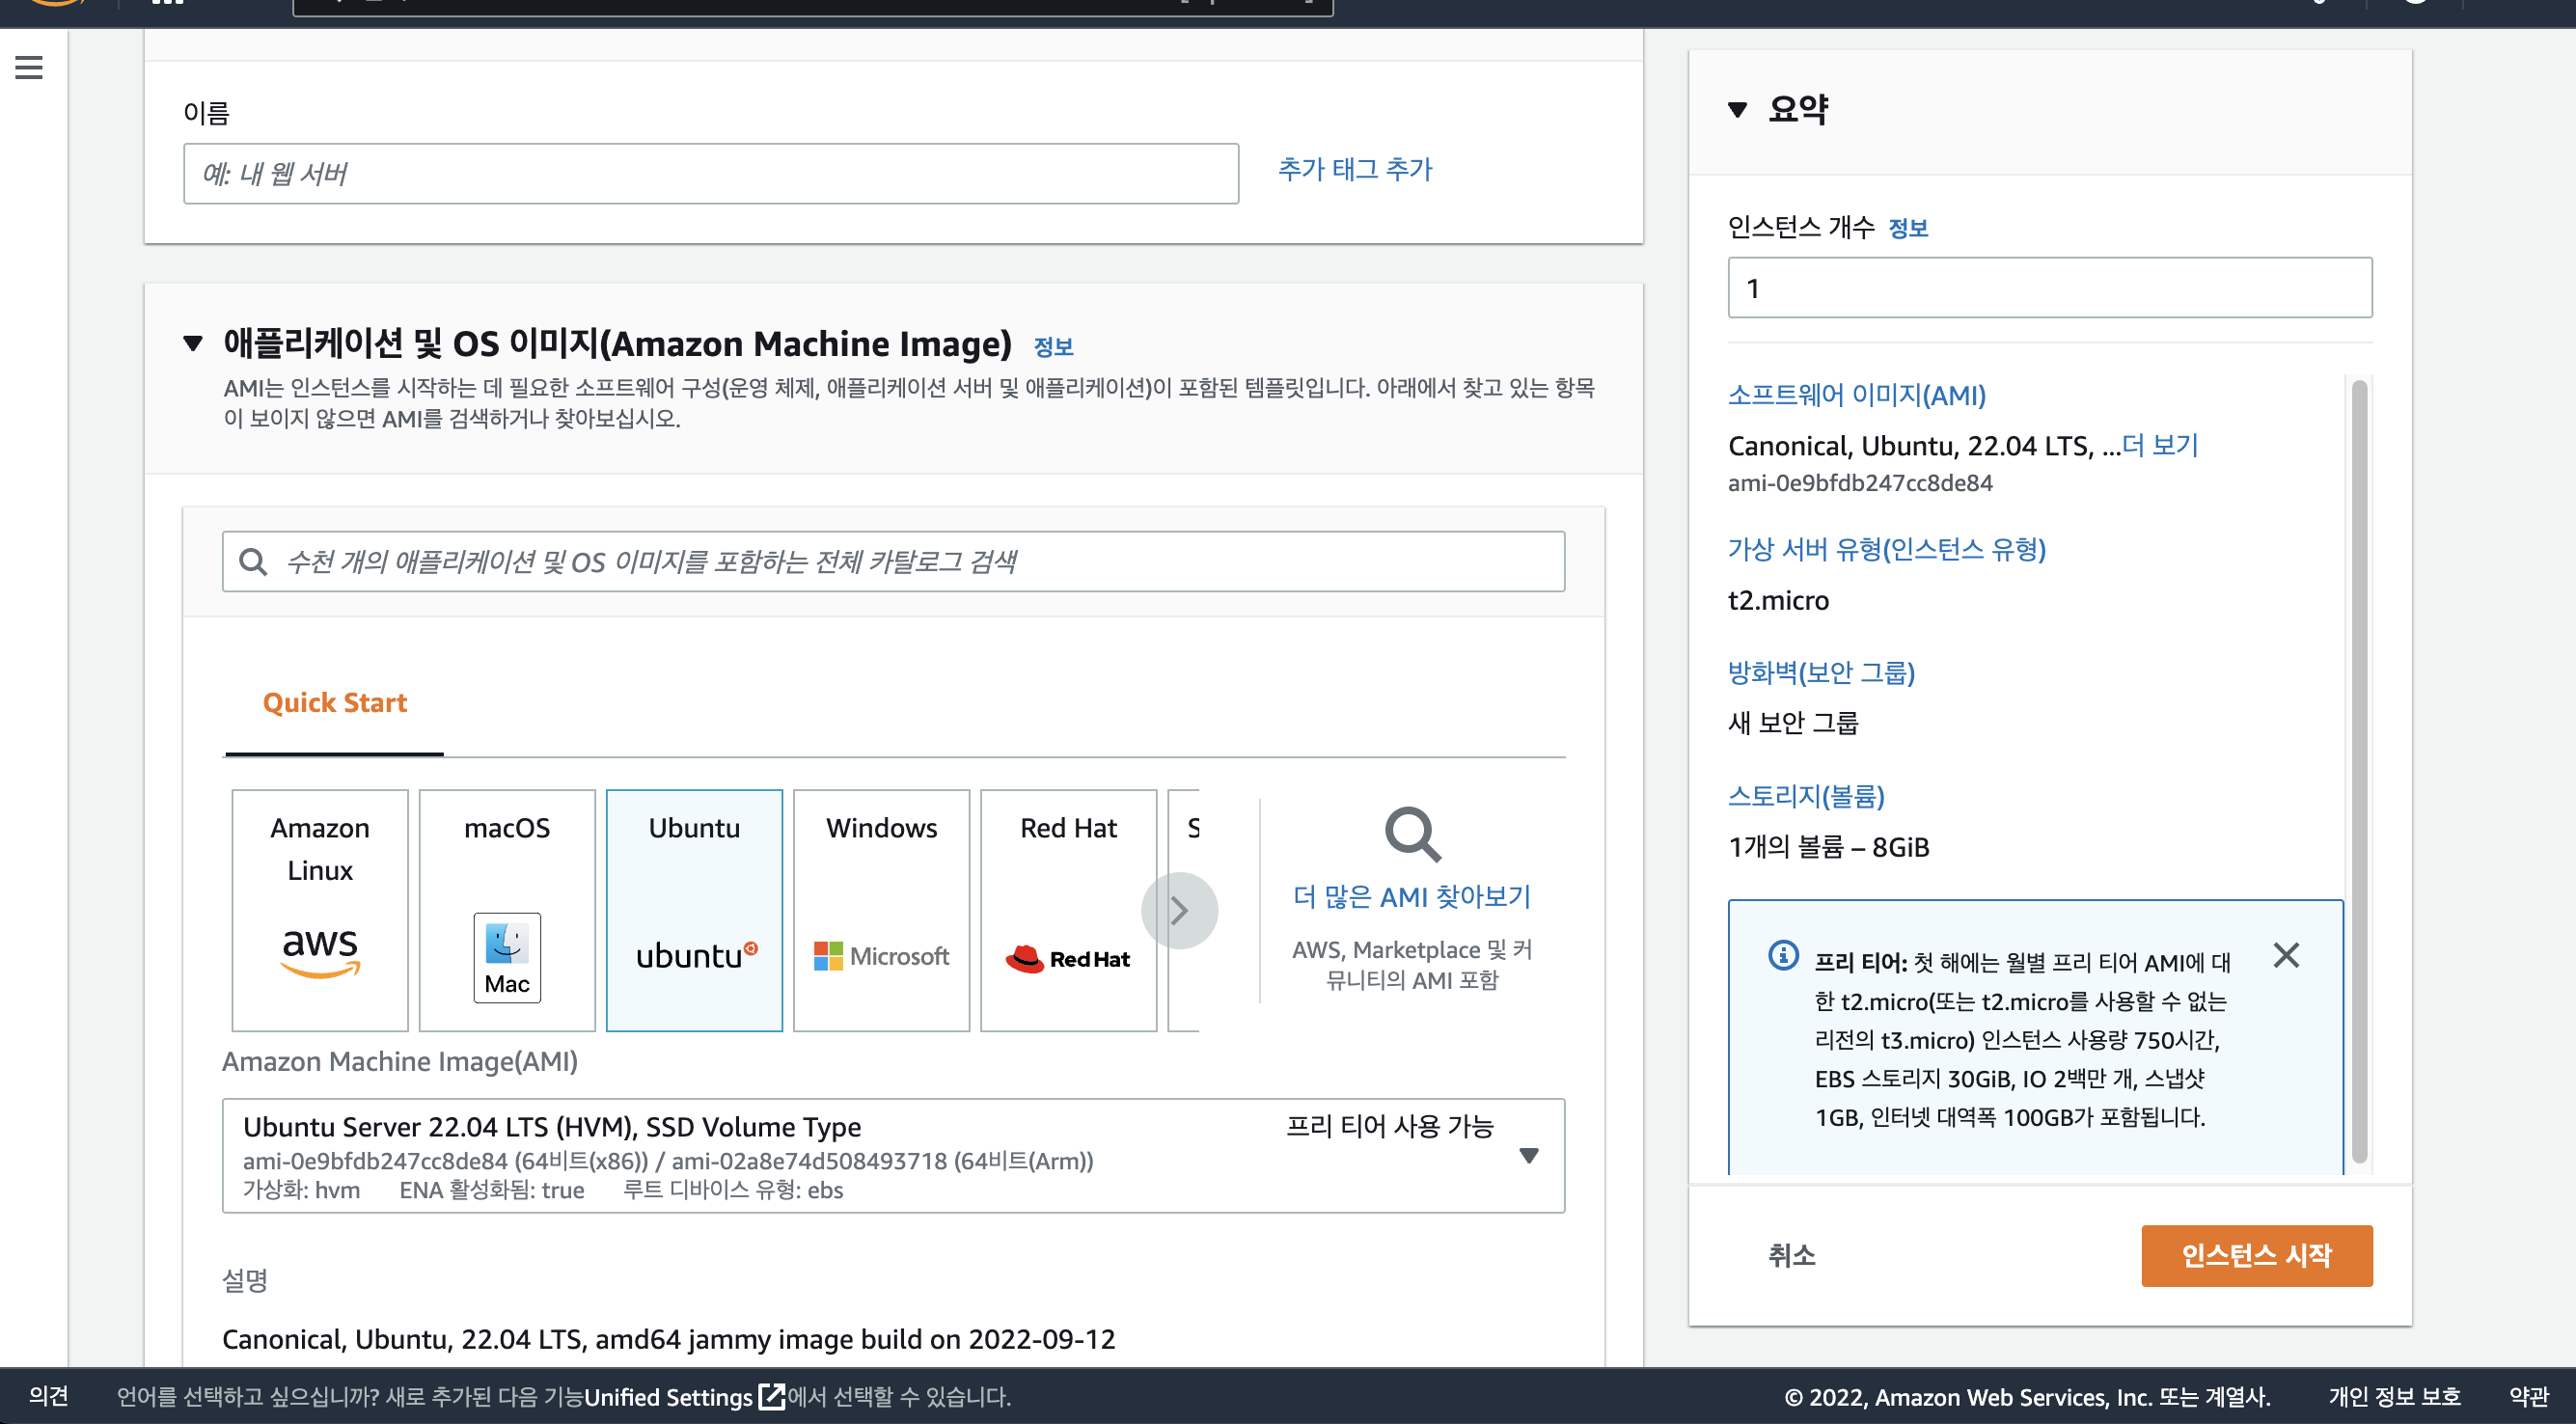Screen dimensions: 2576x1424
Task: Click the instance count input field
Action: coord(2050,288)
